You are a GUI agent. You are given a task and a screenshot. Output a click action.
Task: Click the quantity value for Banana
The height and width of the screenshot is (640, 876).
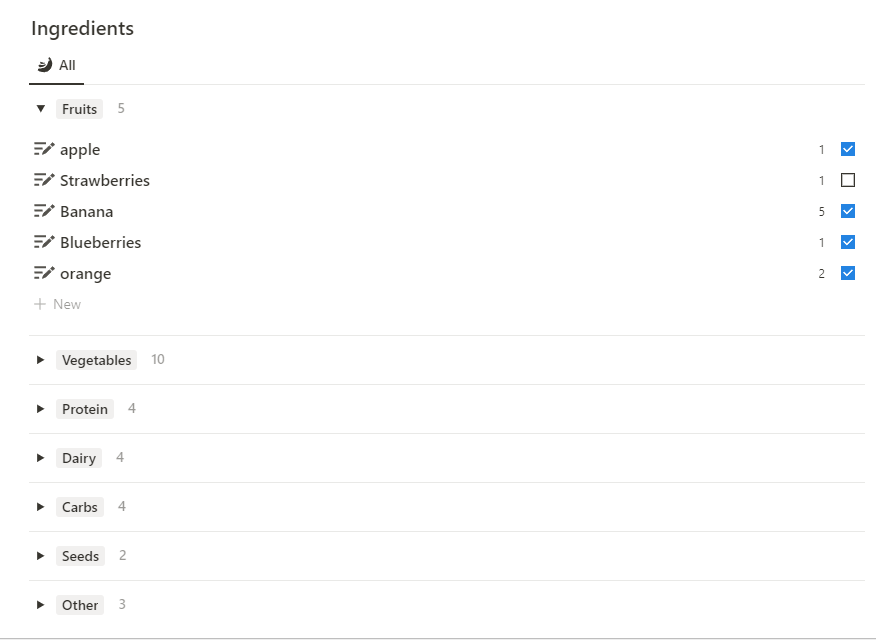[821, 212]
